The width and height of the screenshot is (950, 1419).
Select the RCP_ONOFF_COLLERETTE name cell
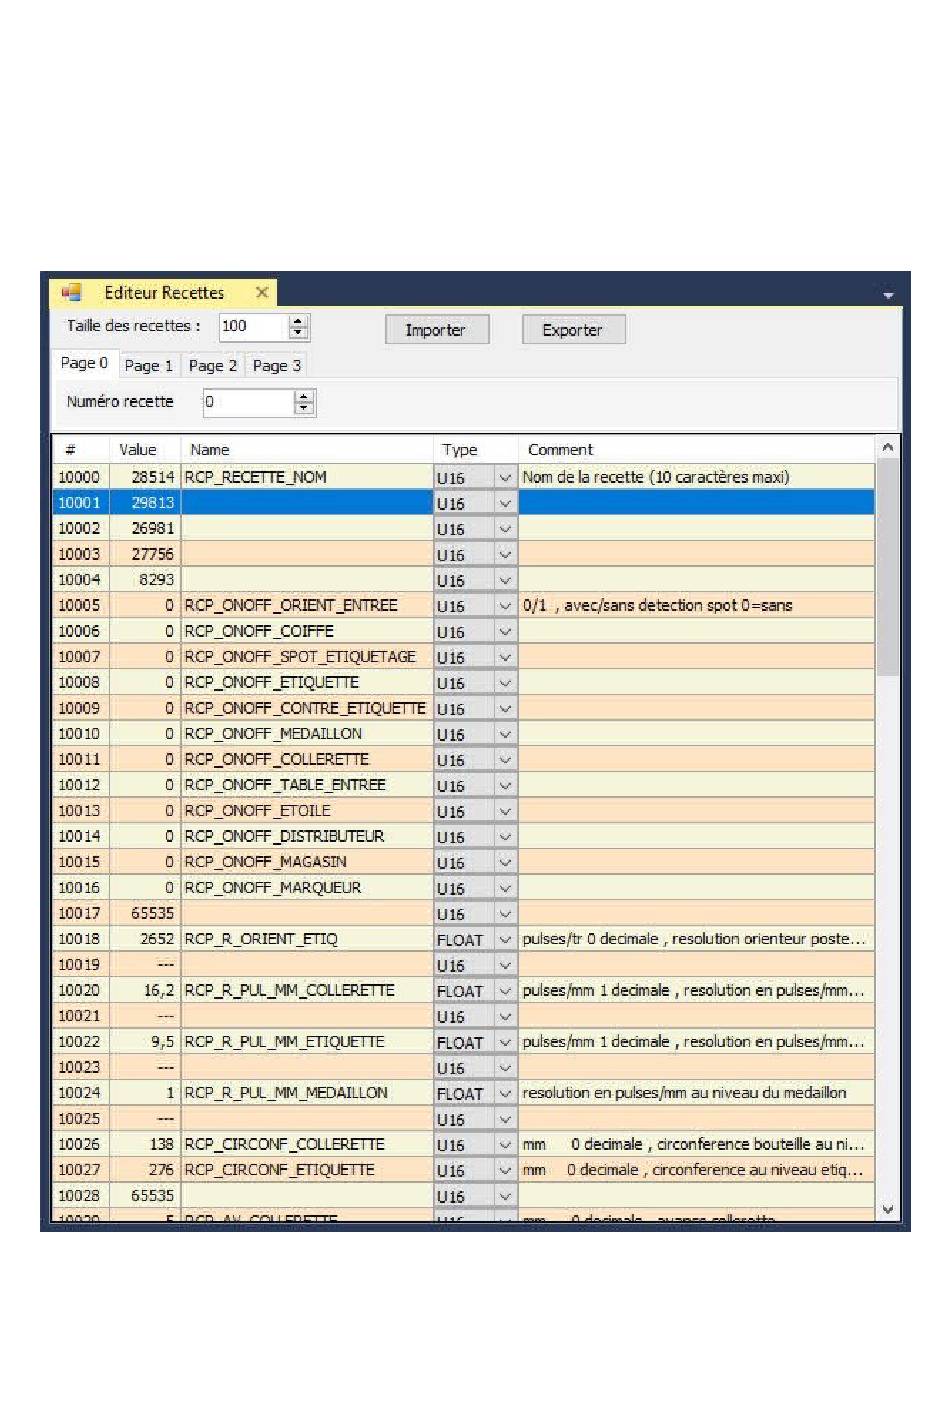click(x=306, y=759)
